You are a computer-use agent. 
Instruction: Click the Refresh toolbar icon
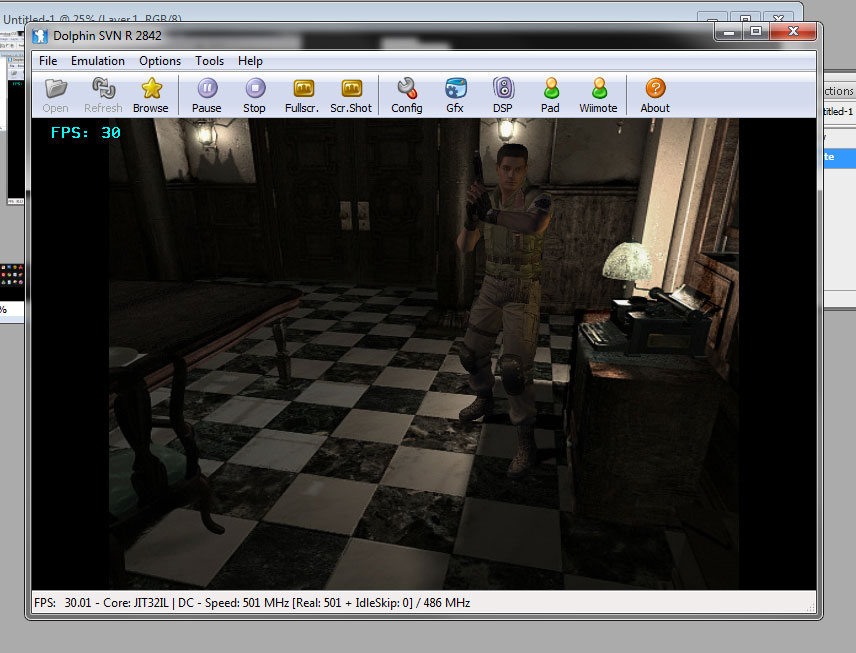tap(103, 88)
